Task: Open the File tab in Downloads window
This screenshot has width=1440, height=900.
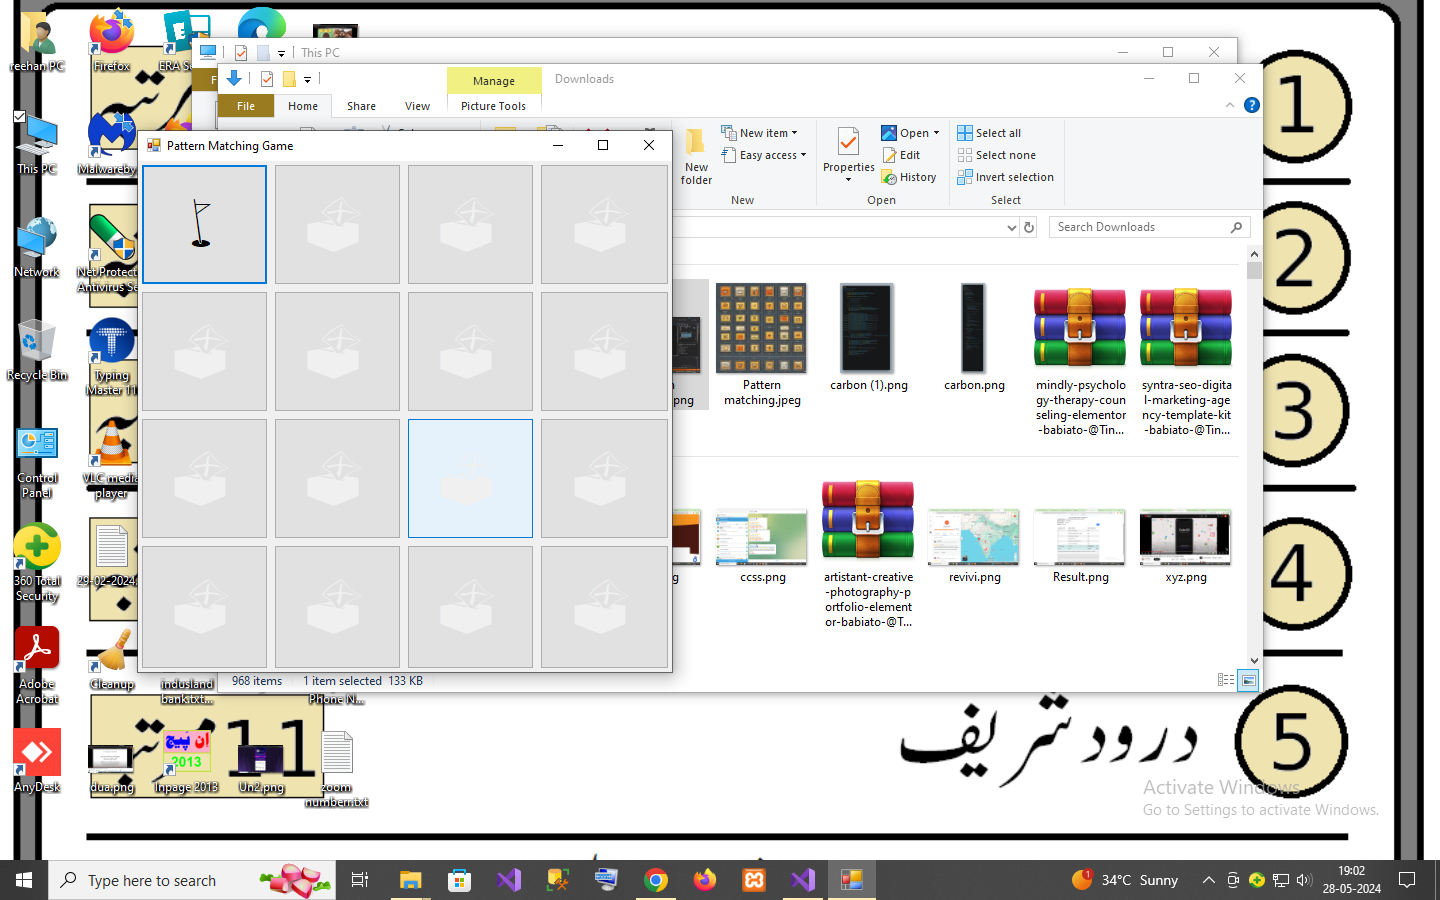Action: click(x=246, y=106)
